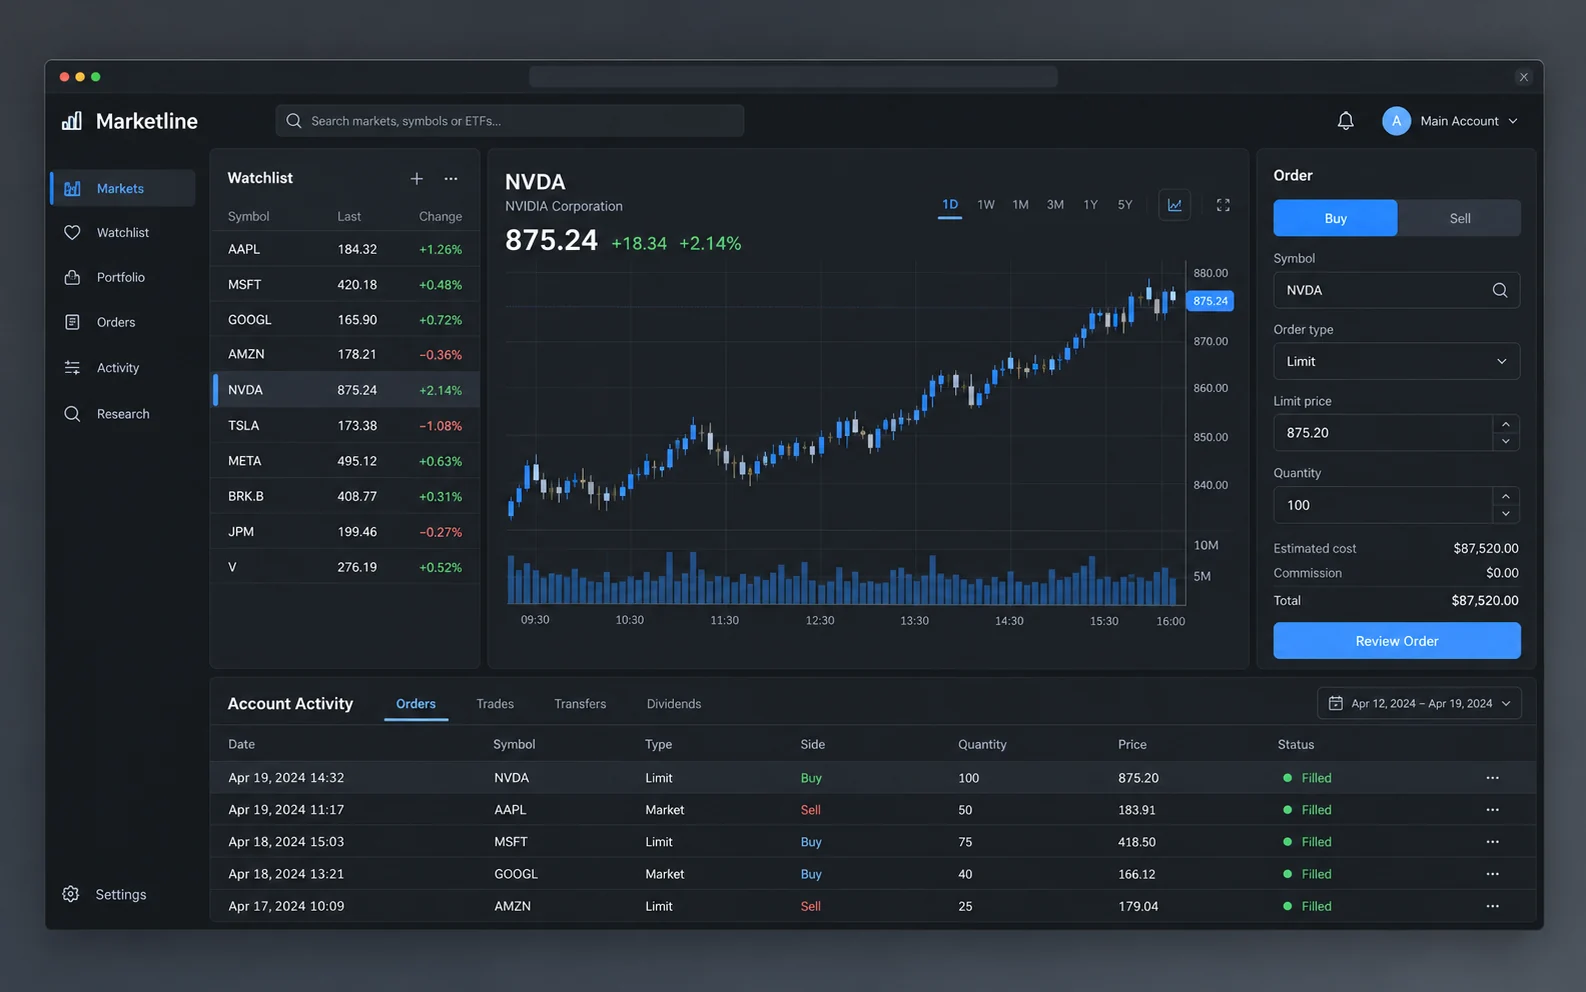
Task: Open row actions for the AAPL order
Action: (x=1492, y=810)
